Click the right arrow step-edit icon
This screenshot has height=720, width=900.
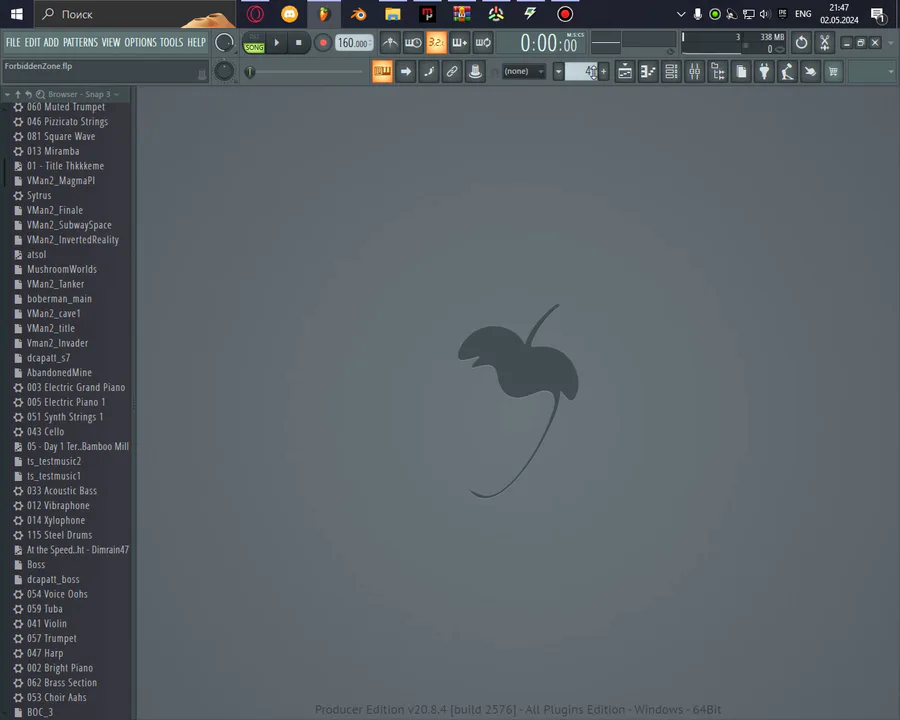pos(406,71)
